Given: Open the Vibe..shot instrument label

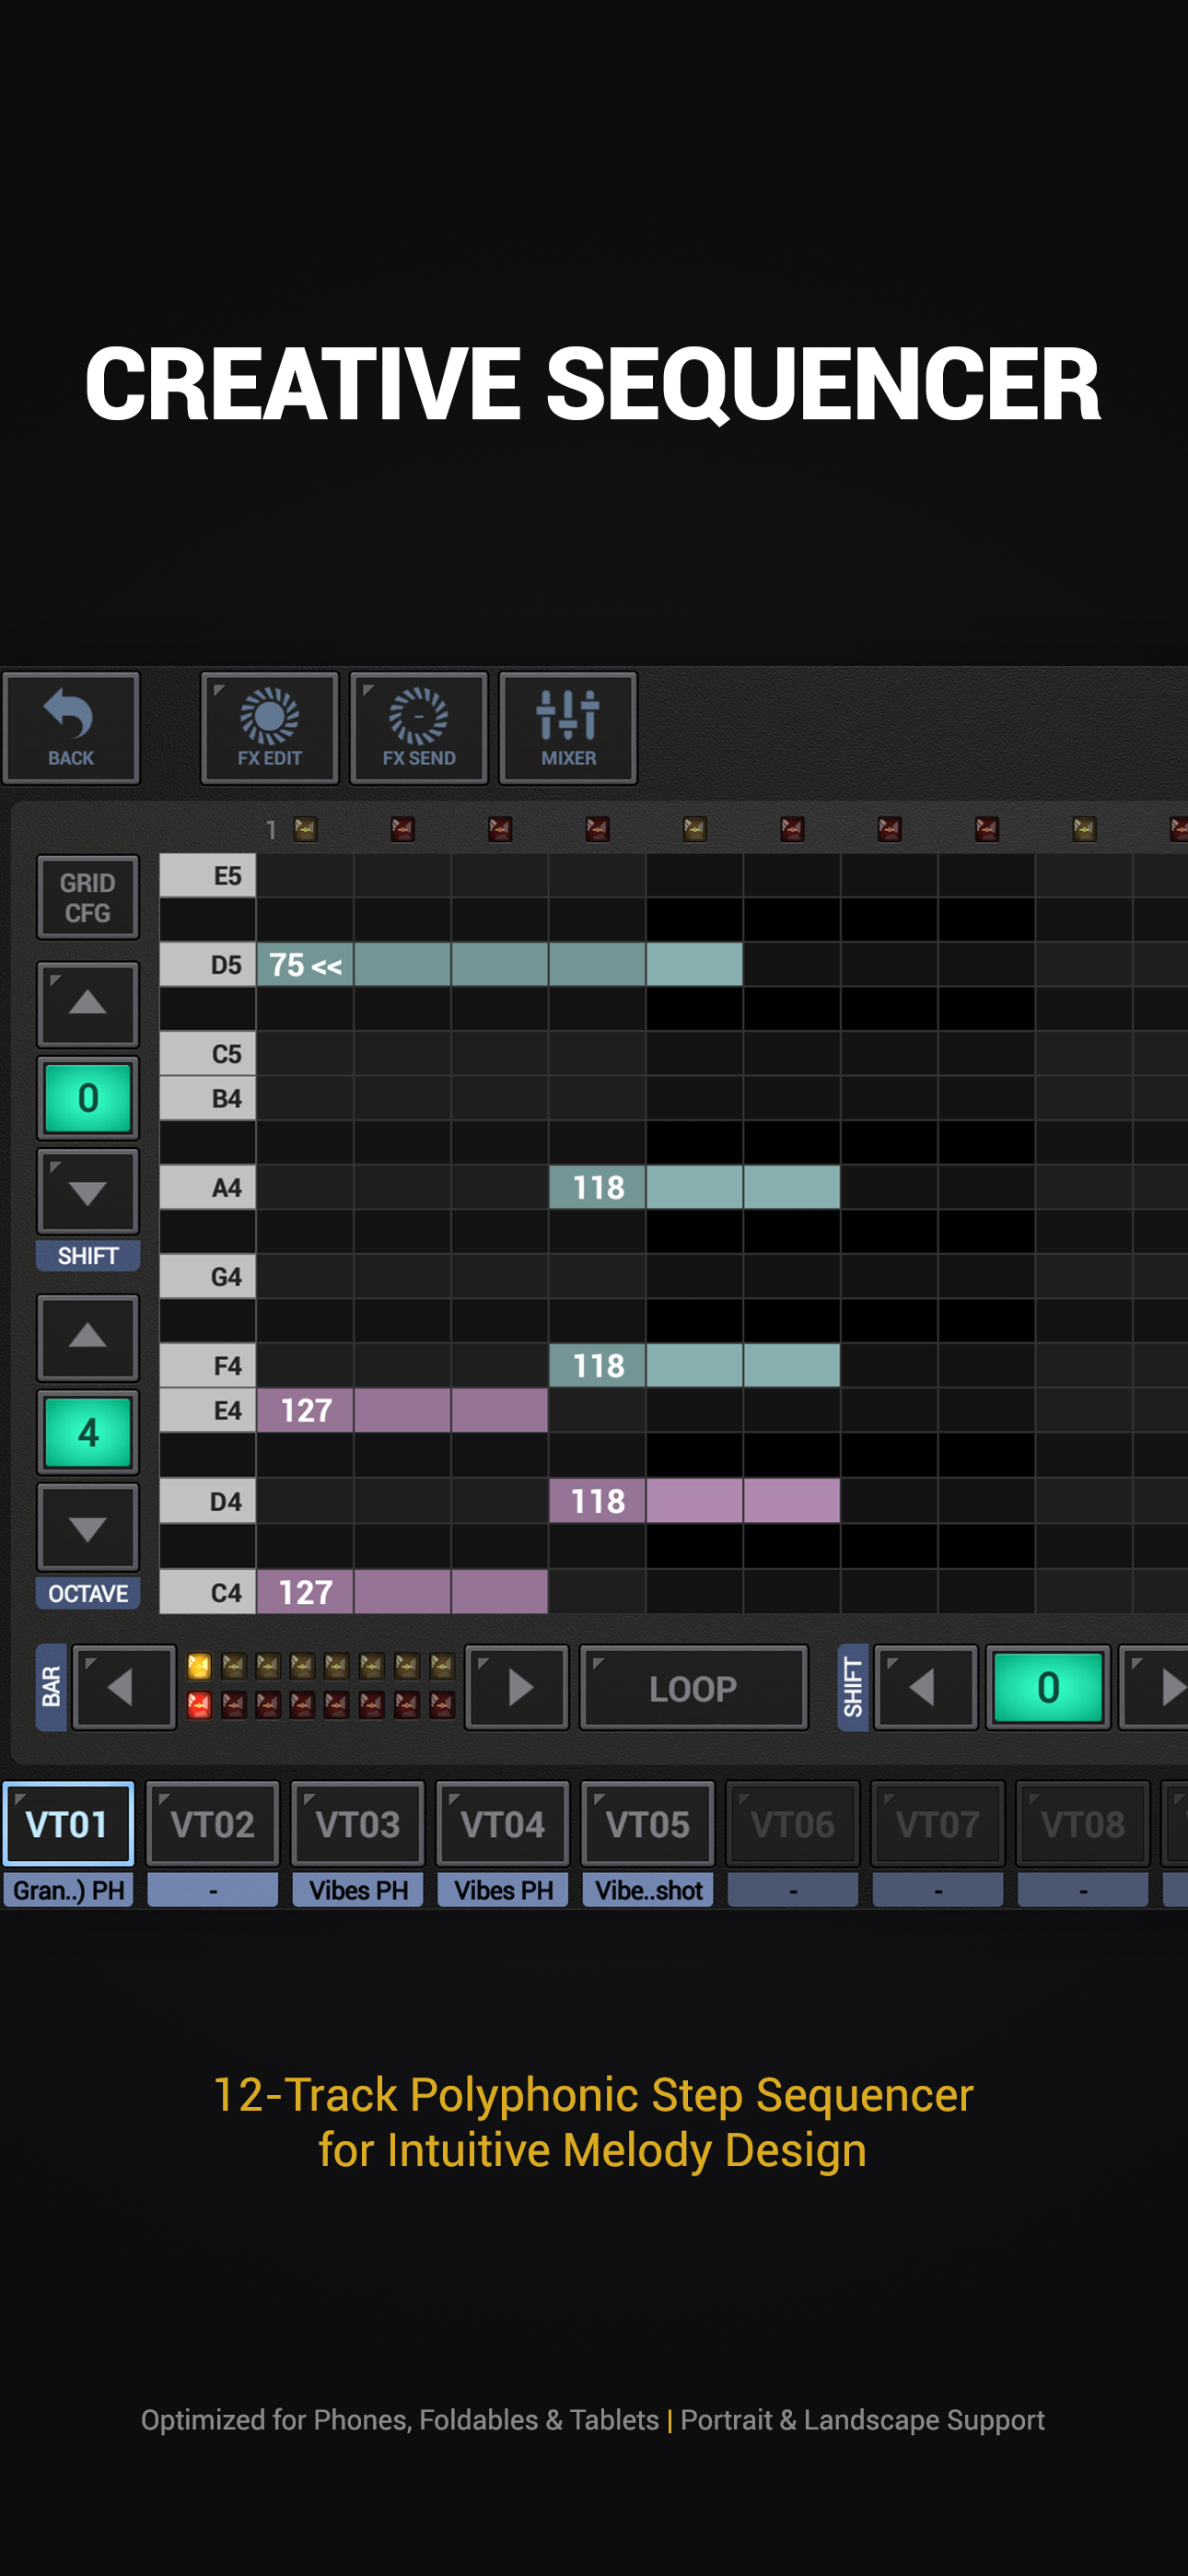Looking at the screenshot, I should tap(648, 1890).
